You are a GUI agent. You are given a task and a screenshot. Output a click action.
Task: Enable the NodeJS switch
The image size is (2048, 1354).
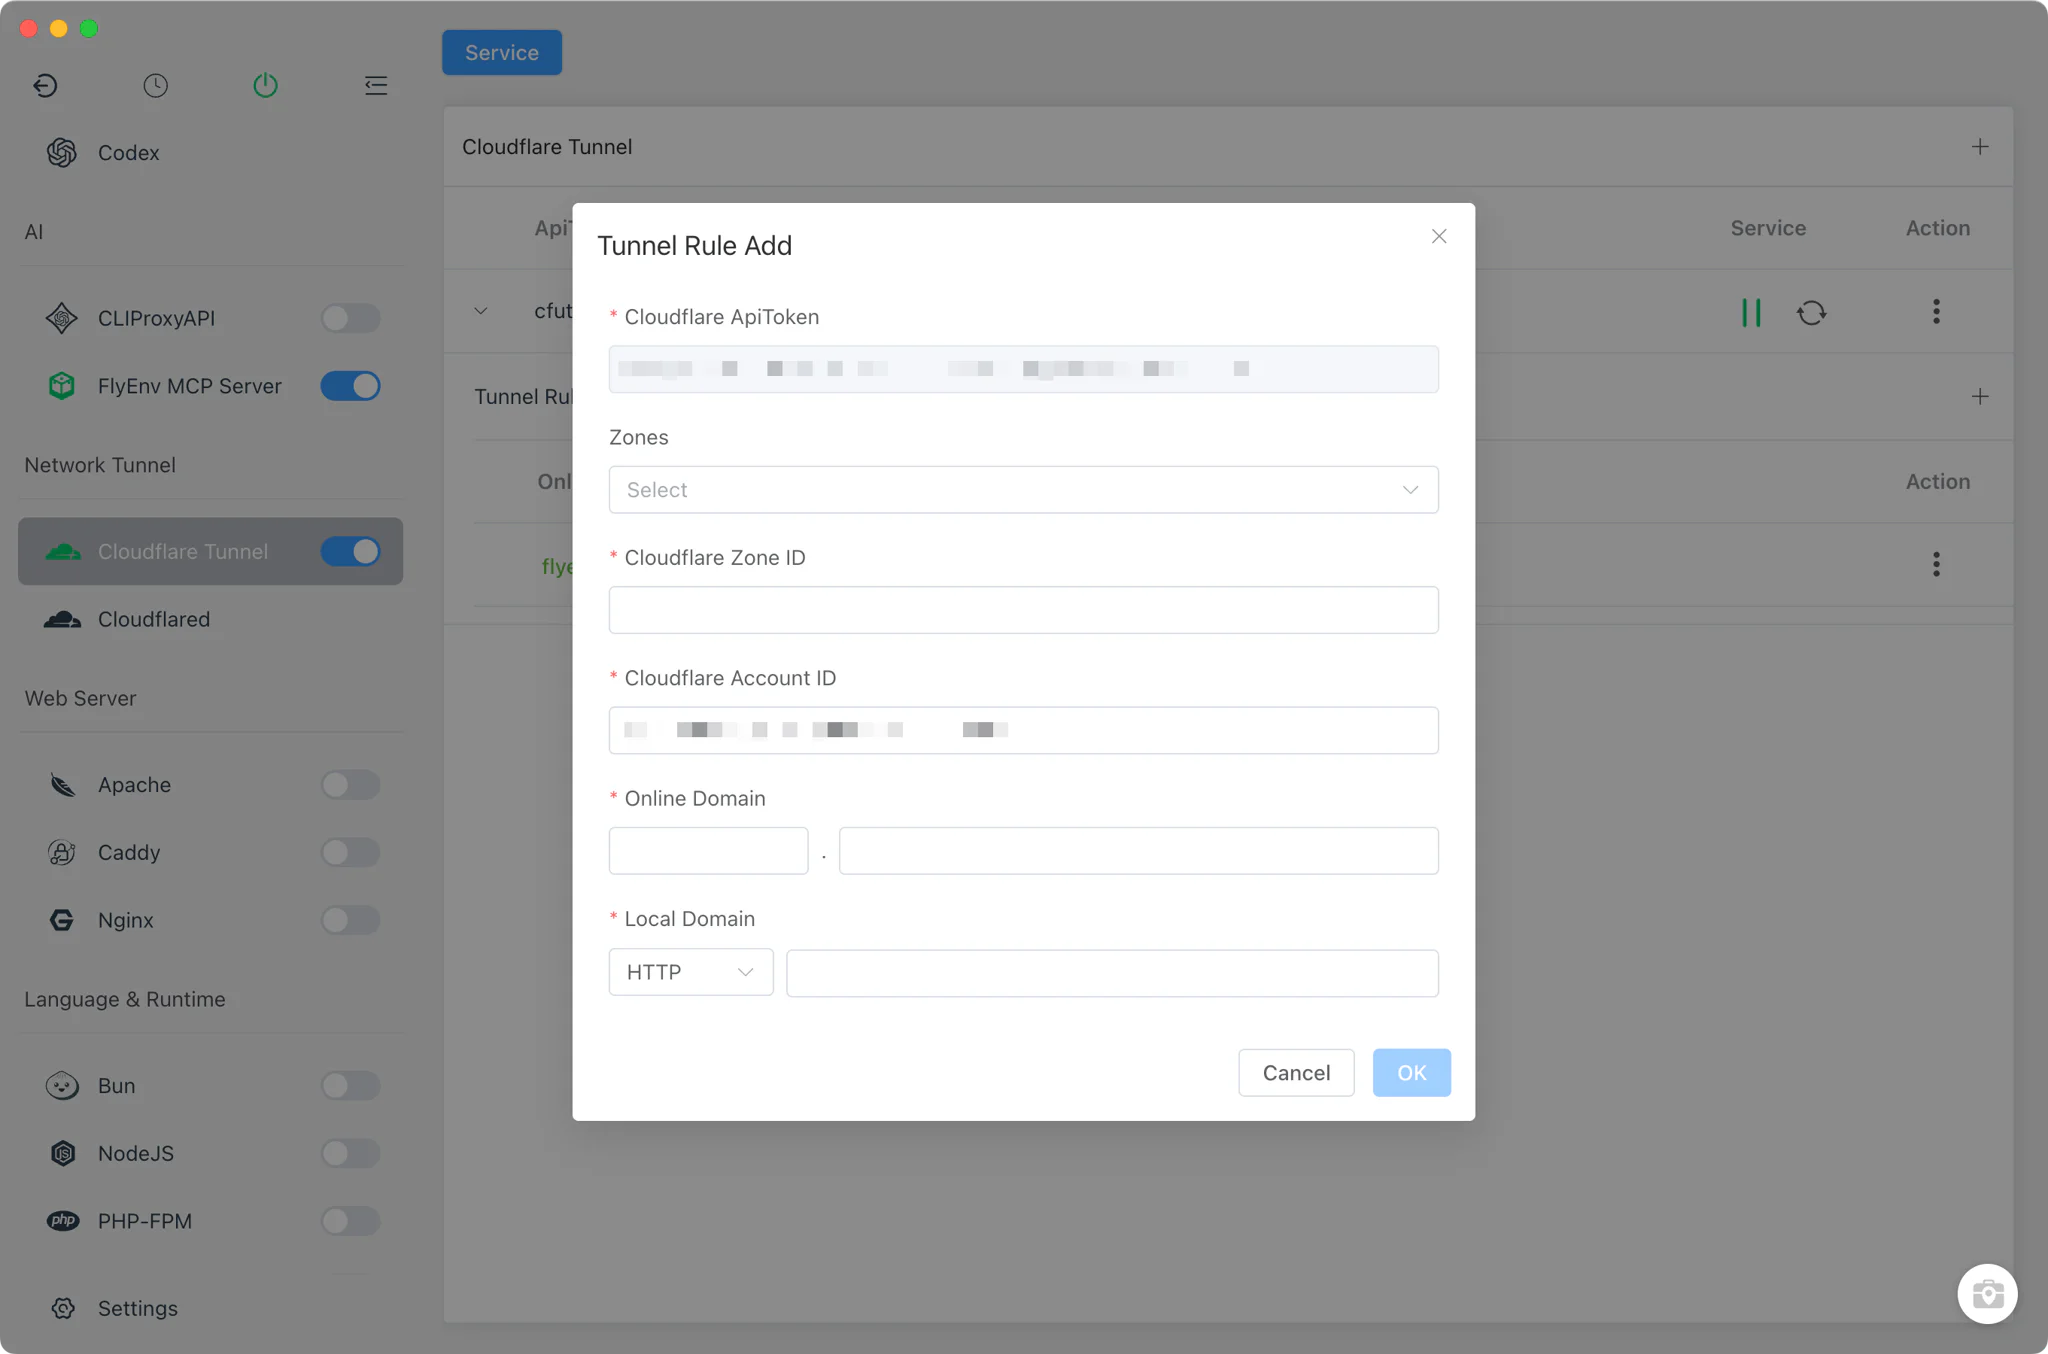[350, 1153]
